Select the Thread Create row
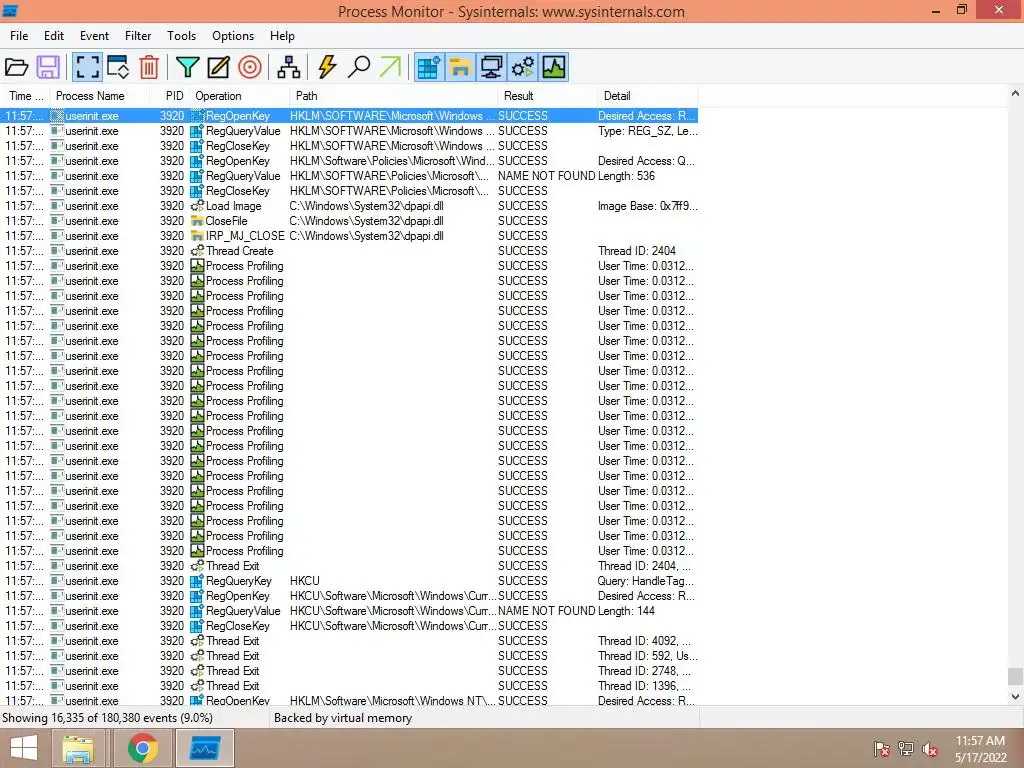The height and width of the screenshot is (768, 1024). 349,251
